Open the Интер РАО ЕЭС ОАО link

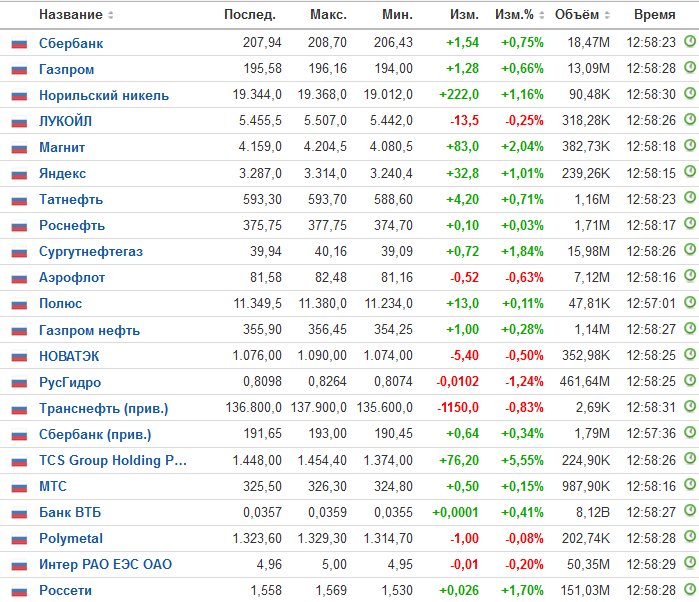point(105,565)
